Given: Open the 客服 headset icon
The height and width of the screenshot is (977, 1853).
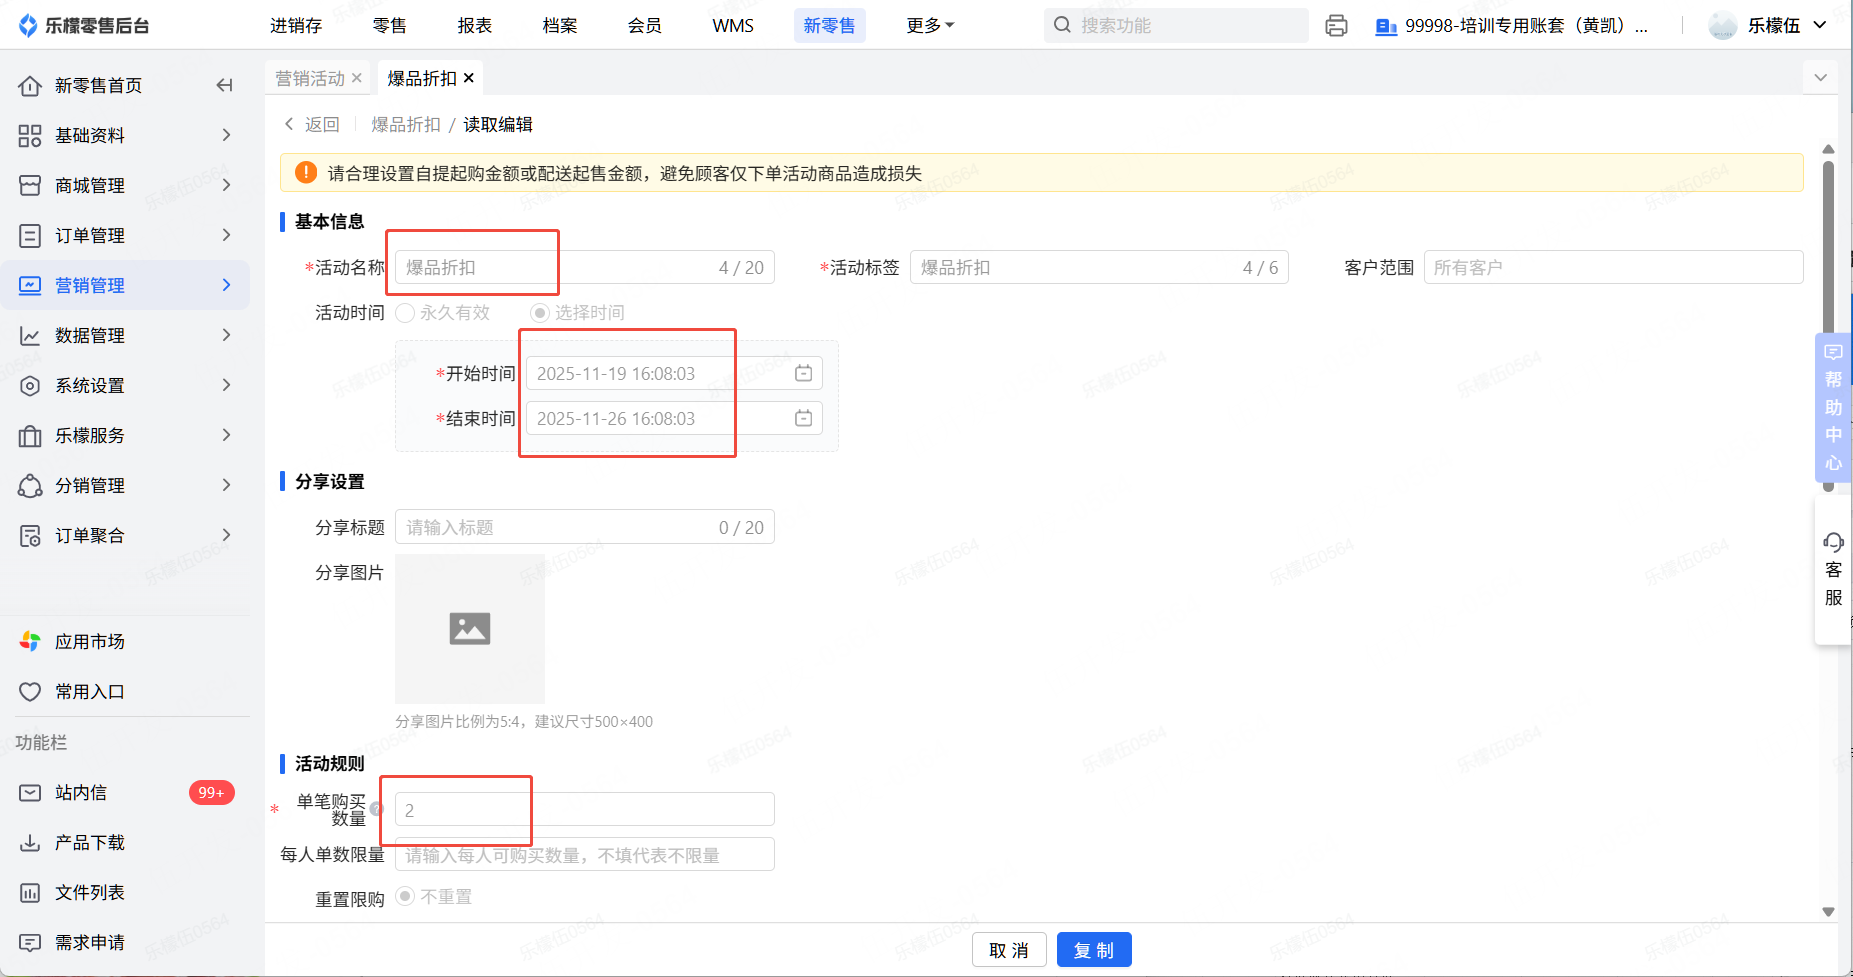Looking at the screenshot, I should click(1833, 542).
